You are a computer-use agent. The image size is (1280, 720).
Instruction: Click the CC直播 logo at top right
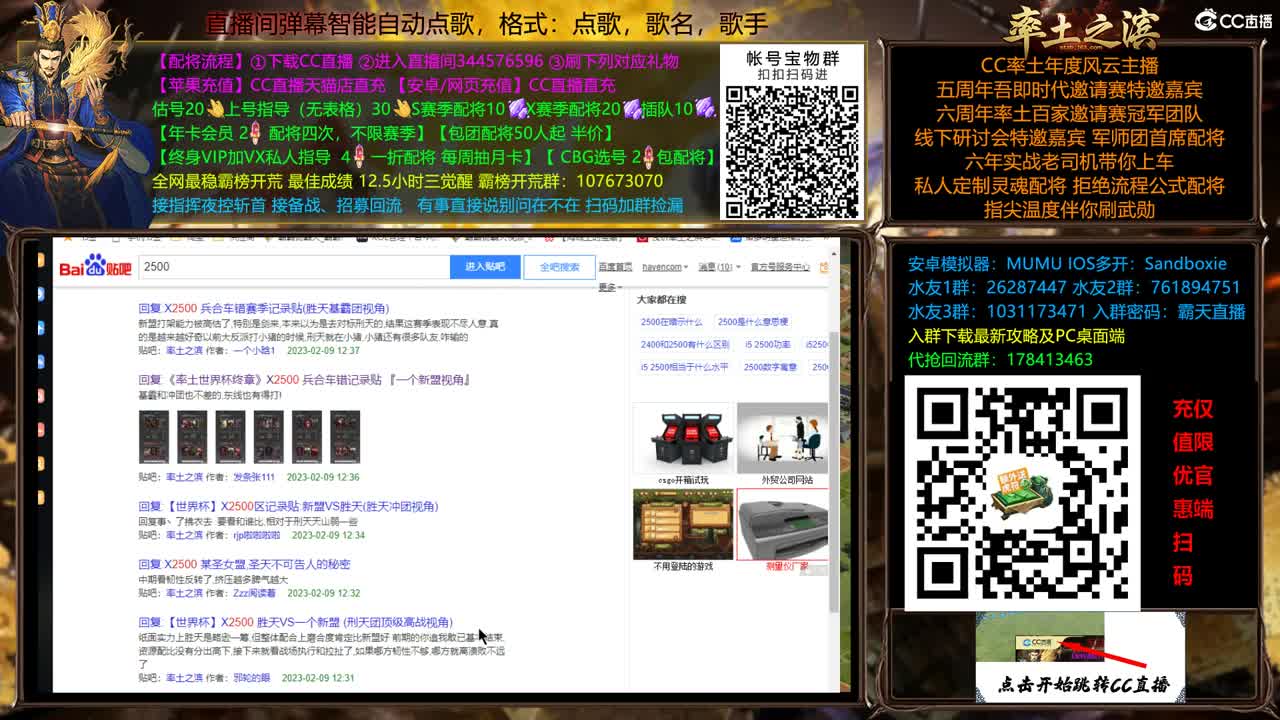1233,20
